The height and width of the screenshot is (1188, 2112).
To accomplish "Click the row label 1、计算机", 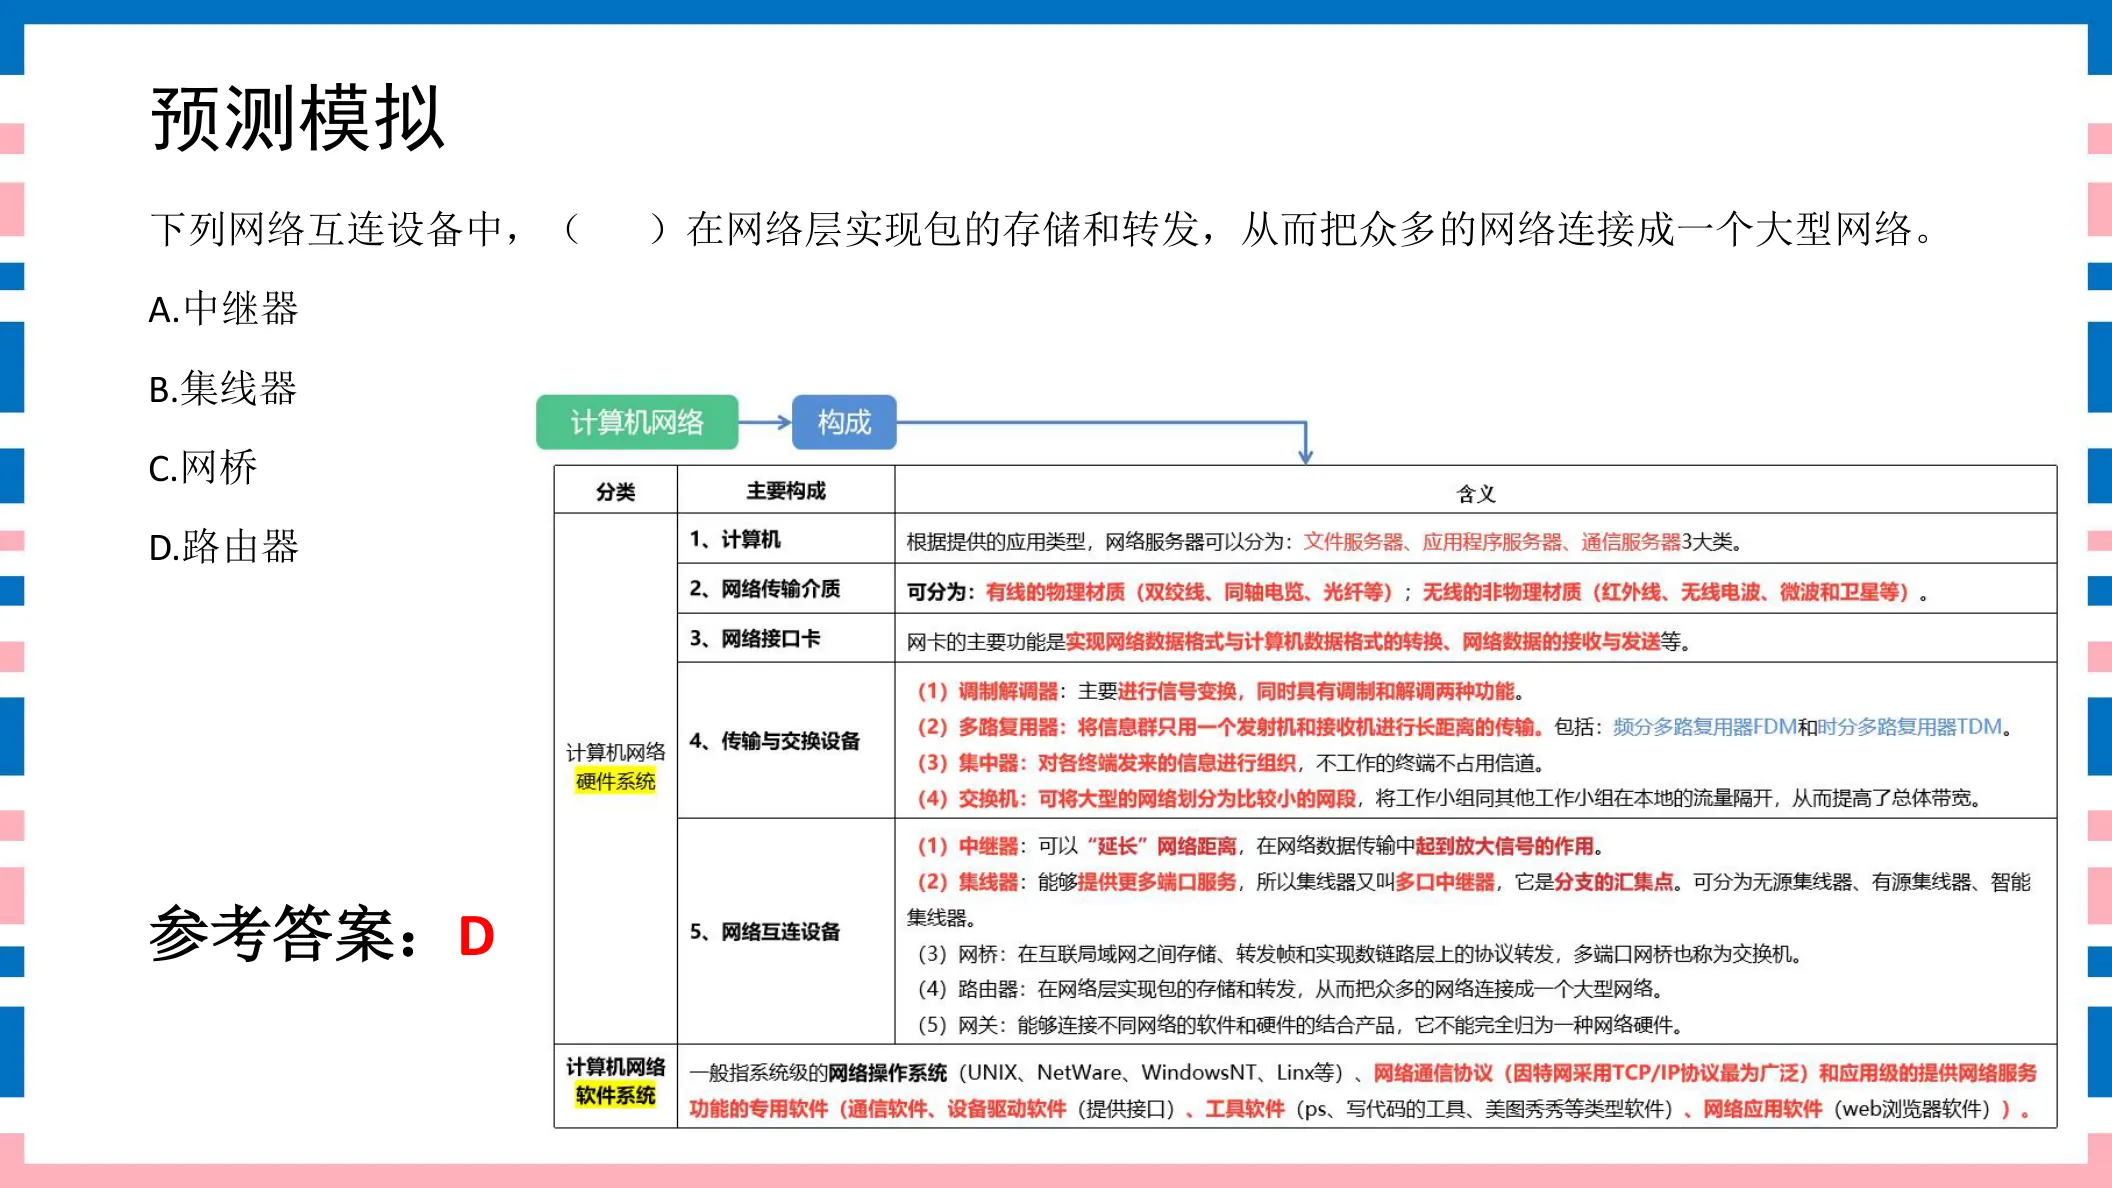I will 735,539.
